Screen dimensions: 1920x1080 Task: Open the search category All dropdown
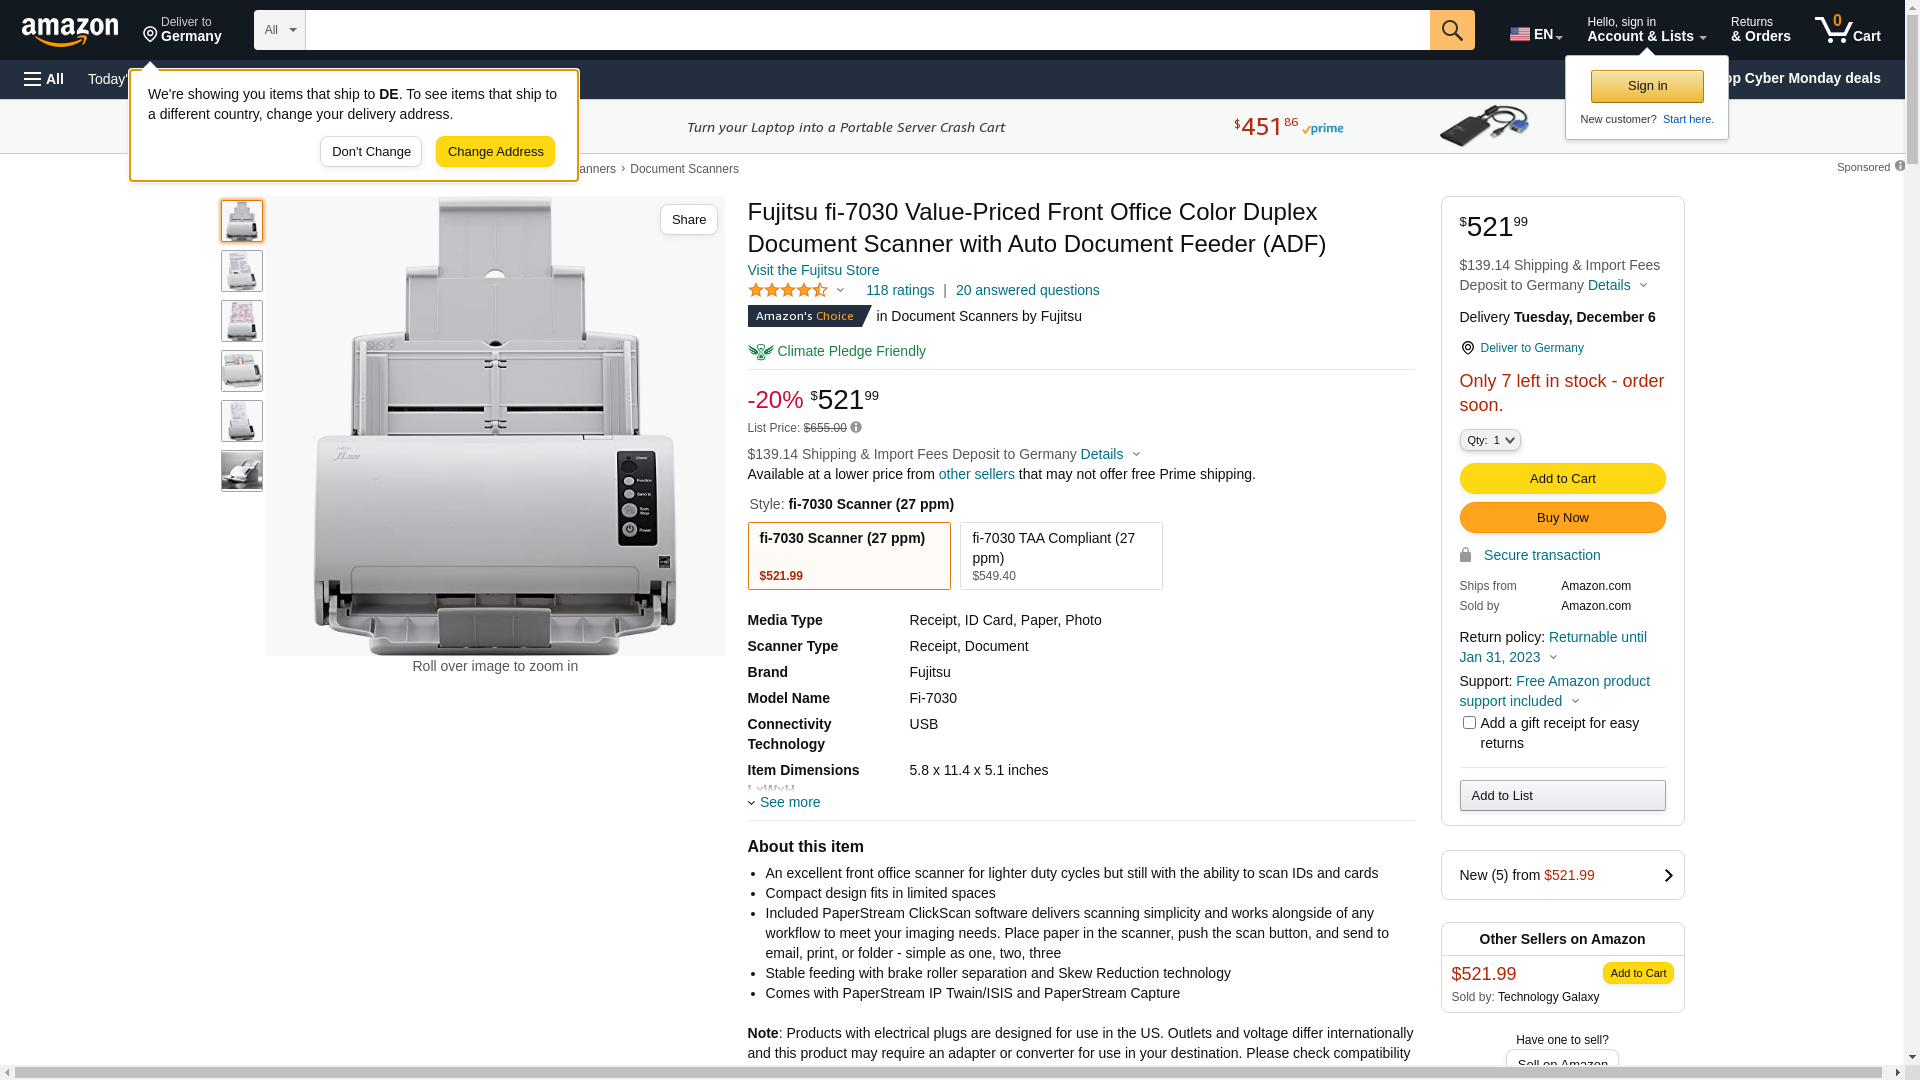coord(279,30)
